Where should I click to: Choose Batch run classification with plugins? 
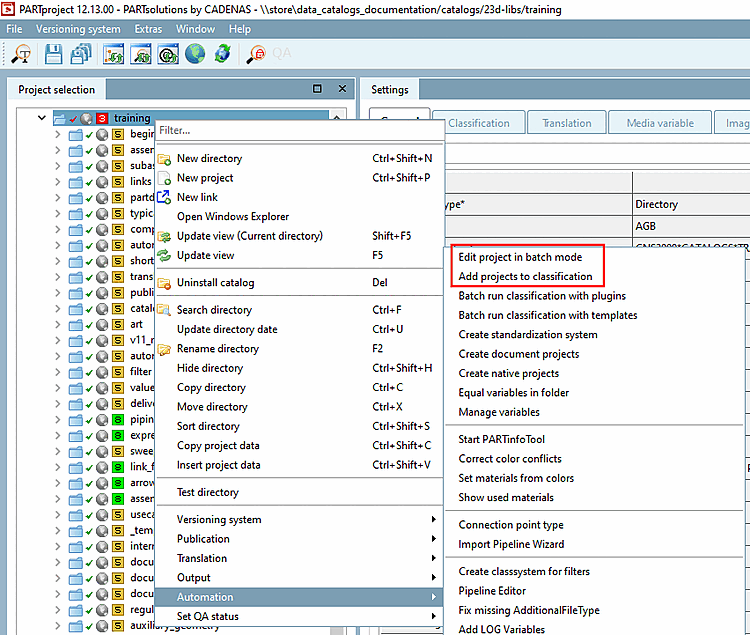542,296
